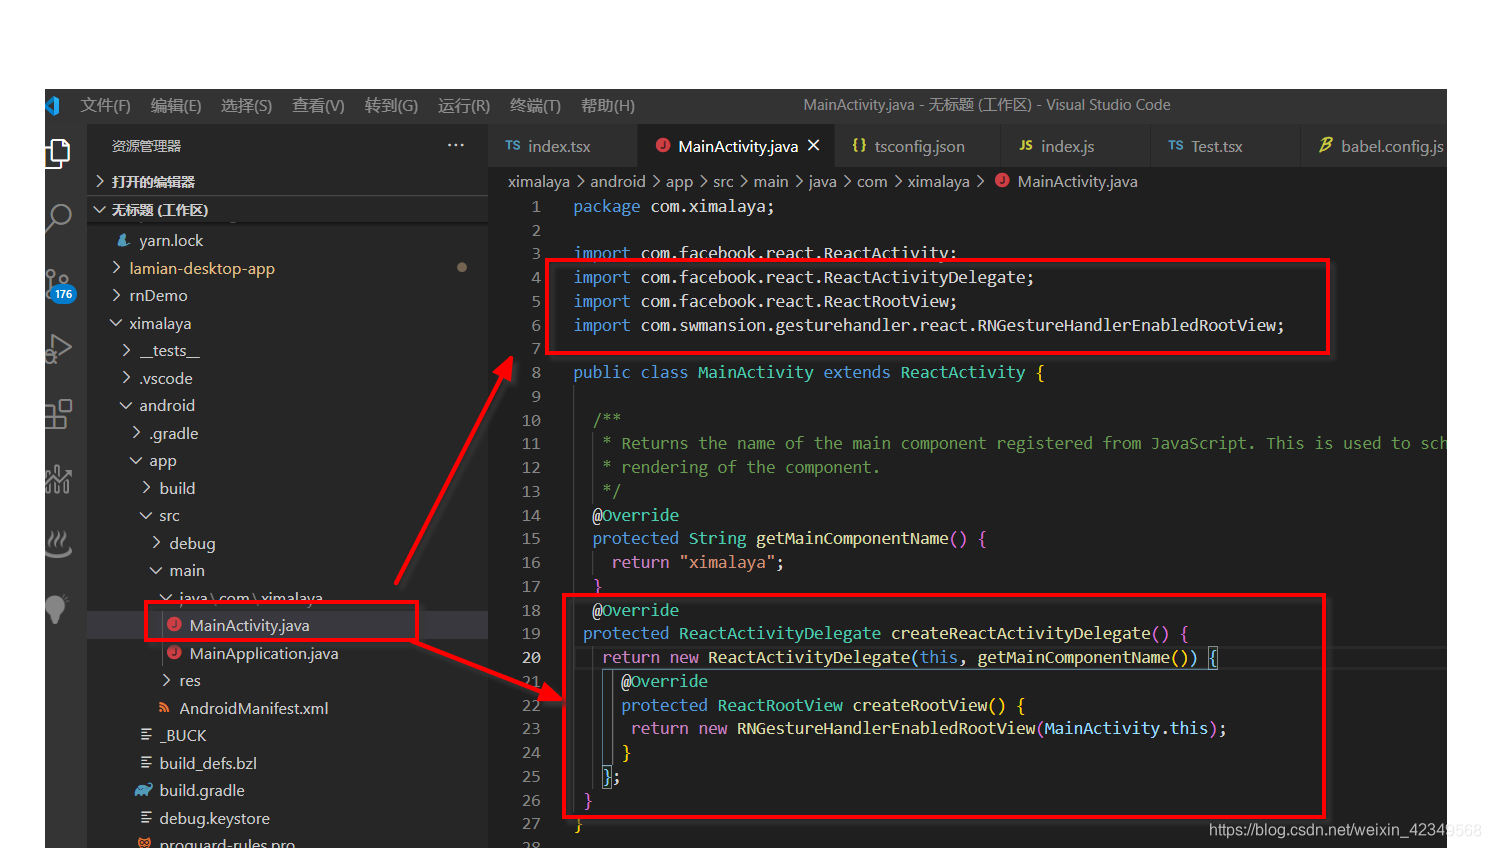This screenshot has width=1491, height=849.
Task: Click the app breadcrumb segment
Action: click(x=679, y=181)
